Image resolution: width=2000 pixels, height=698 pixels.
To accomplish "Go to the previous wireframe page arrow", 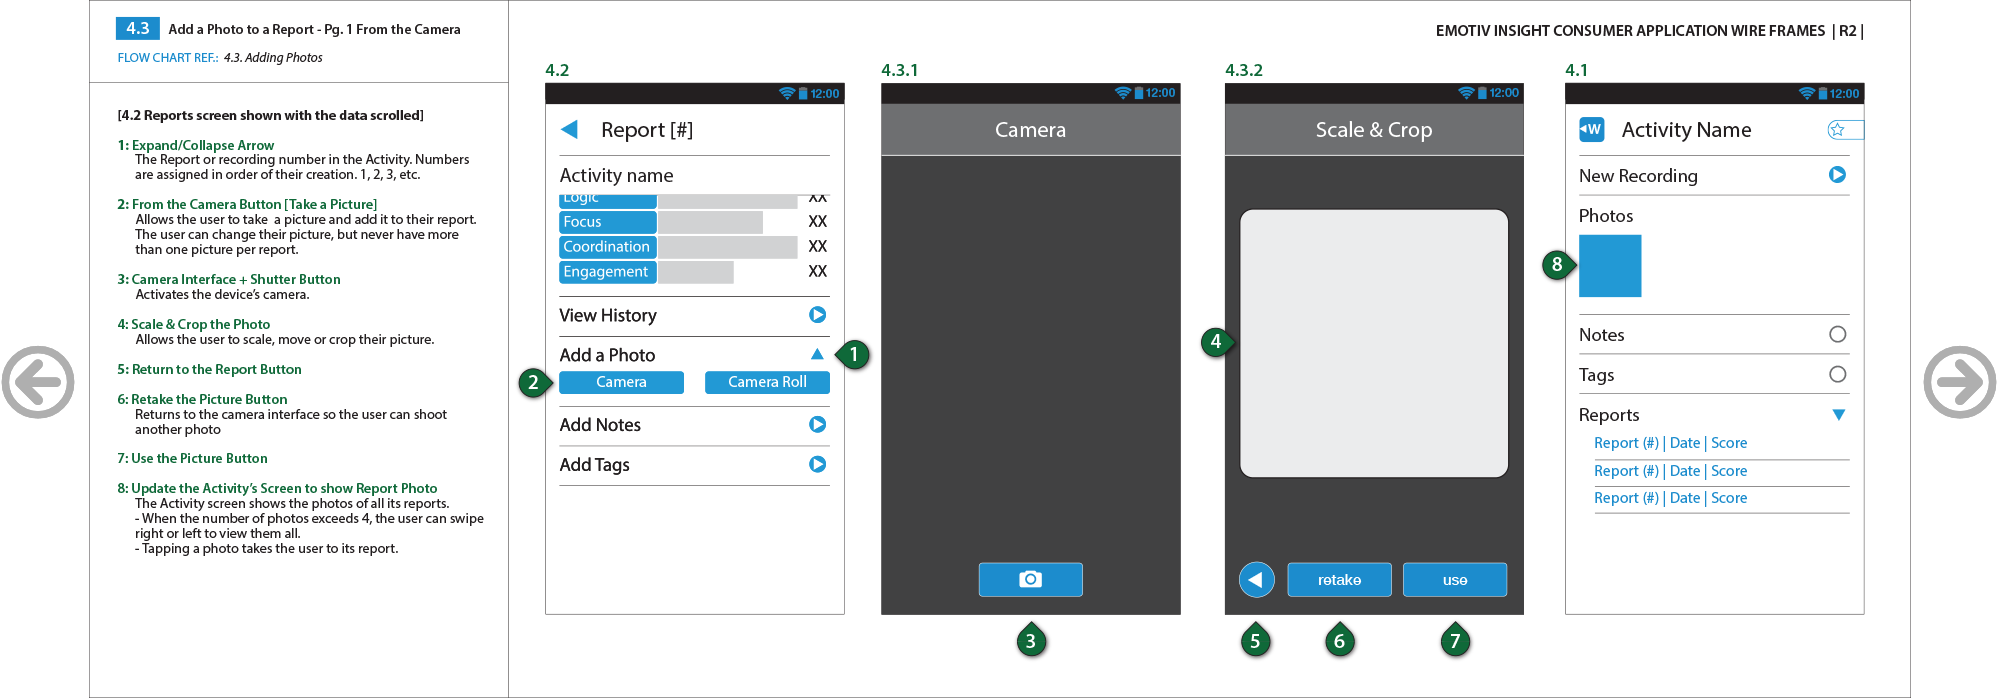I will tap(38, 382).
